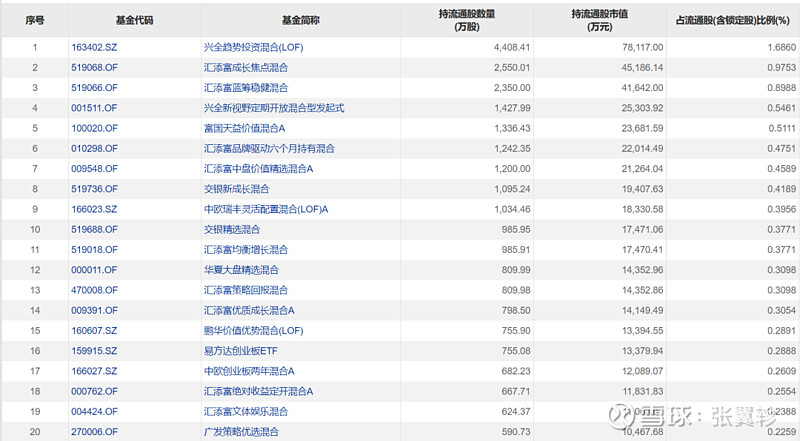This screenshot has height=441, width=800.
Task: Sort by 基金简称 column header
Action: 301,20
